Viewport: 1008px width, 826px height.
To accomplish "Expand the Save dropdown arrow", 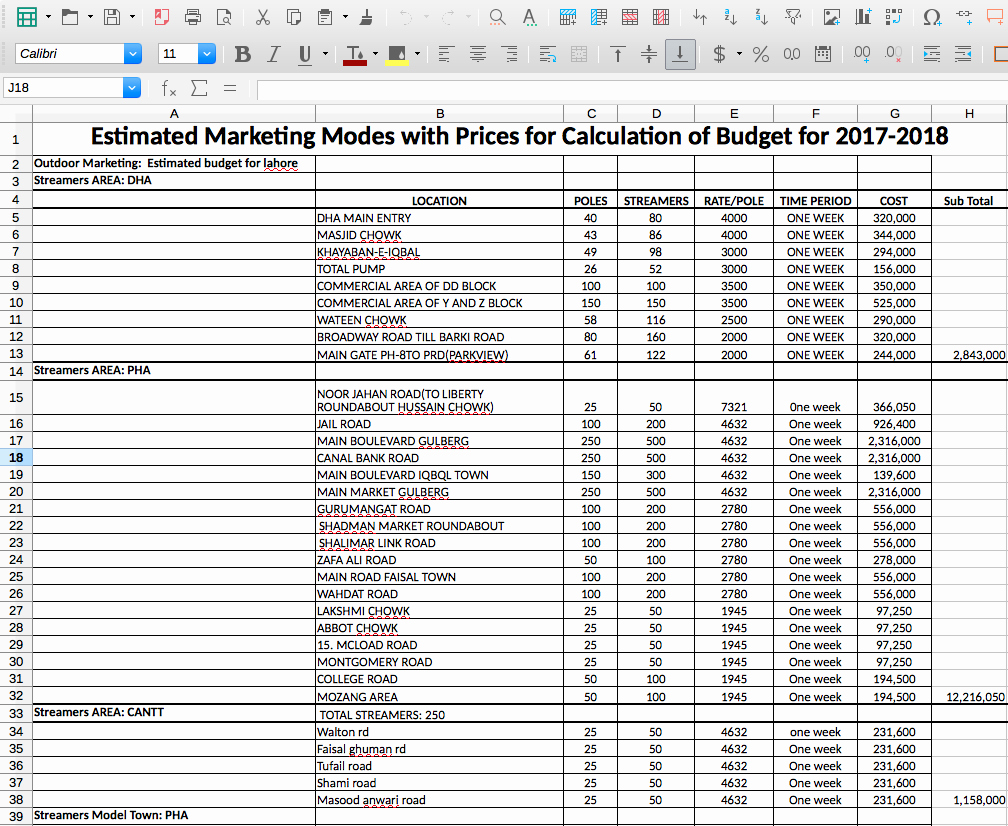I will [x=132, y=17].
